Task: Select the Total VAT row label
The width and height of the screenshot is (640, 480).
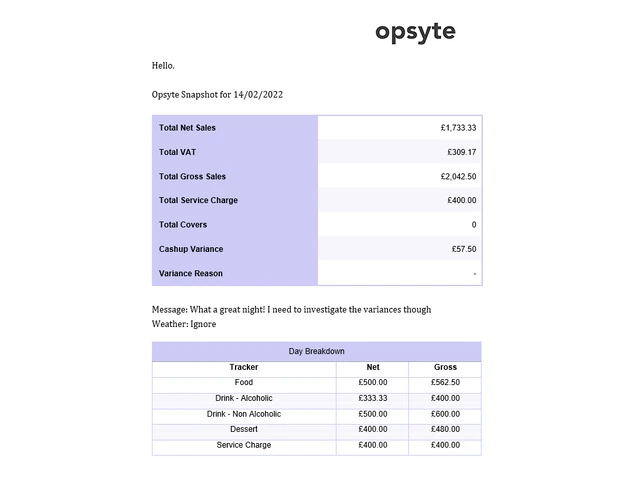Action: point(178,152)
